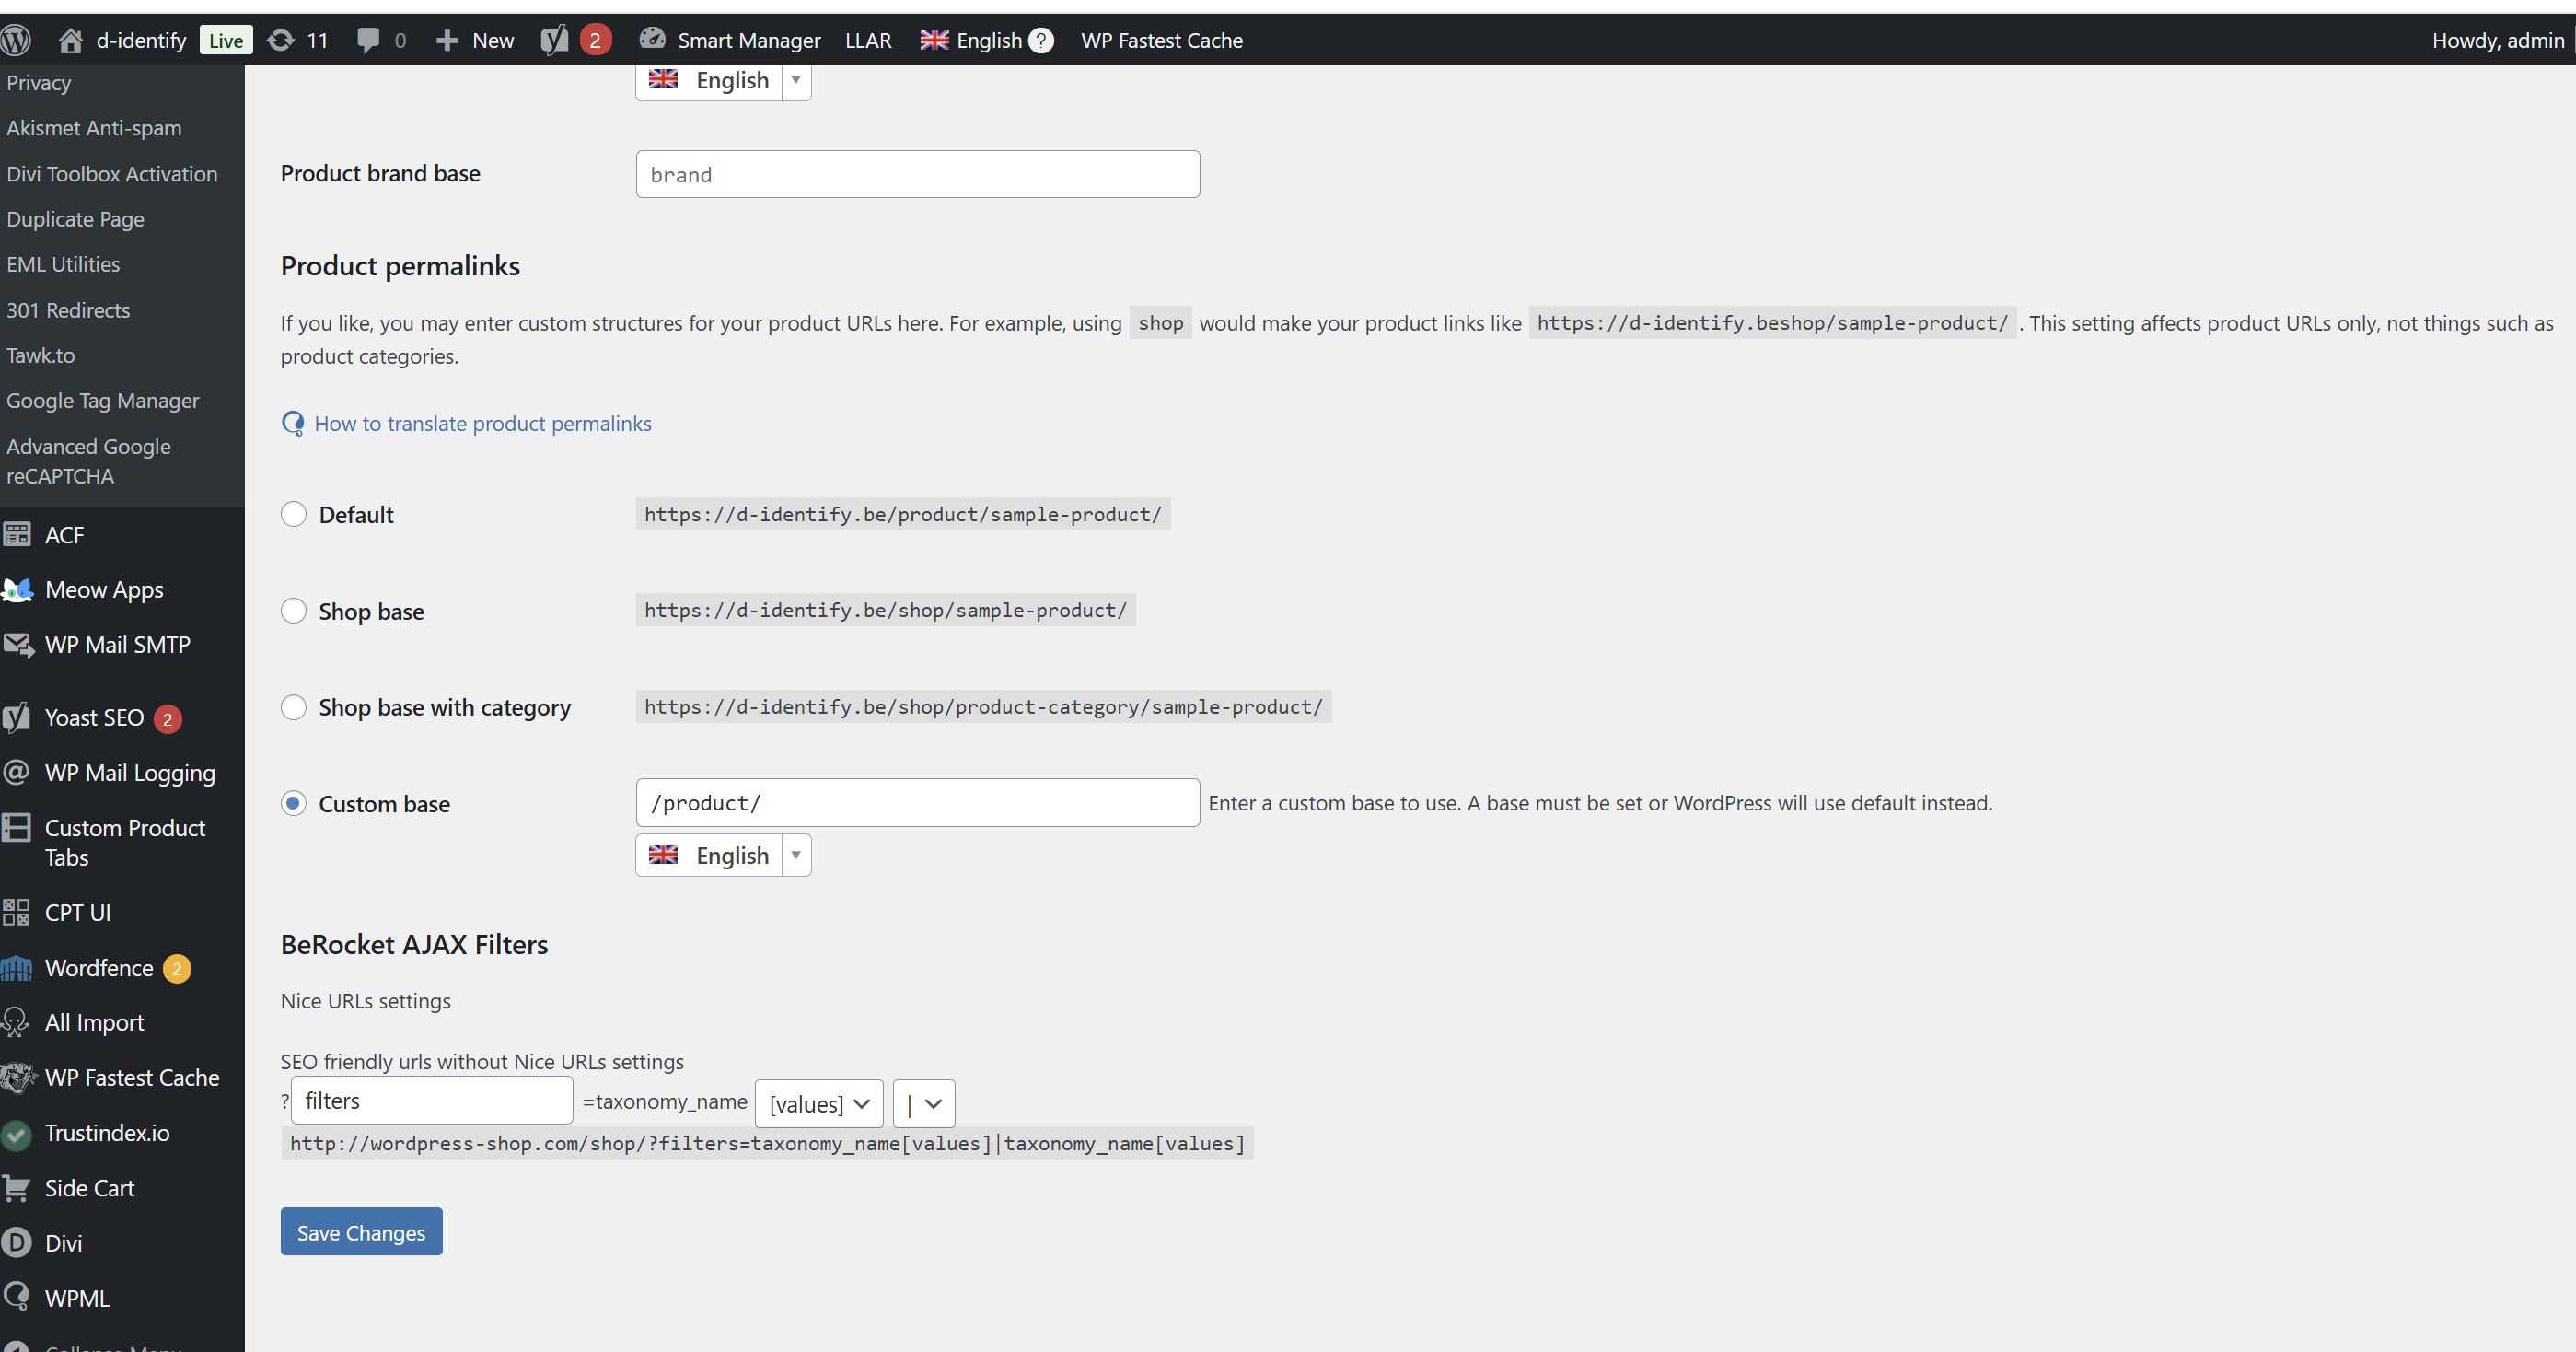Open How to translate product permalinks link
The image size is (2576, 1352).
click(x=482, y=424)
